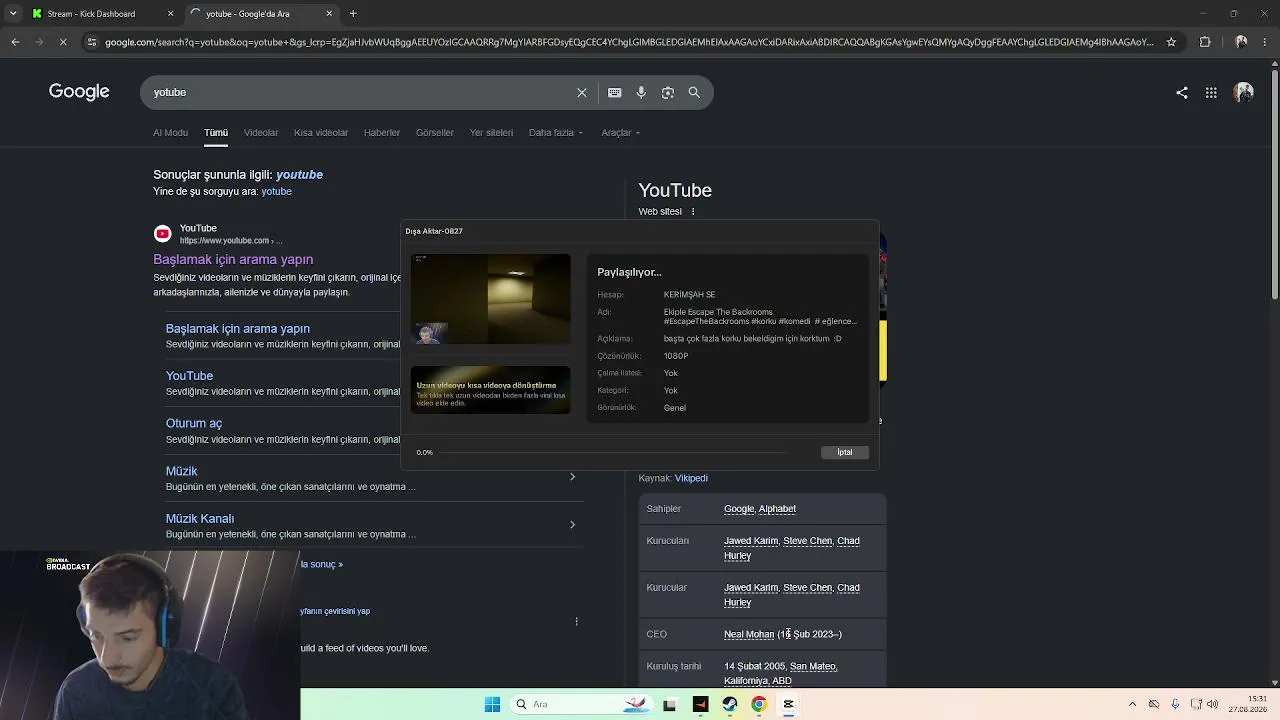Open the YouTube sitelink
Image resolution: width=1280 pixels, height=720 pixels.
[x=189, y=375]
